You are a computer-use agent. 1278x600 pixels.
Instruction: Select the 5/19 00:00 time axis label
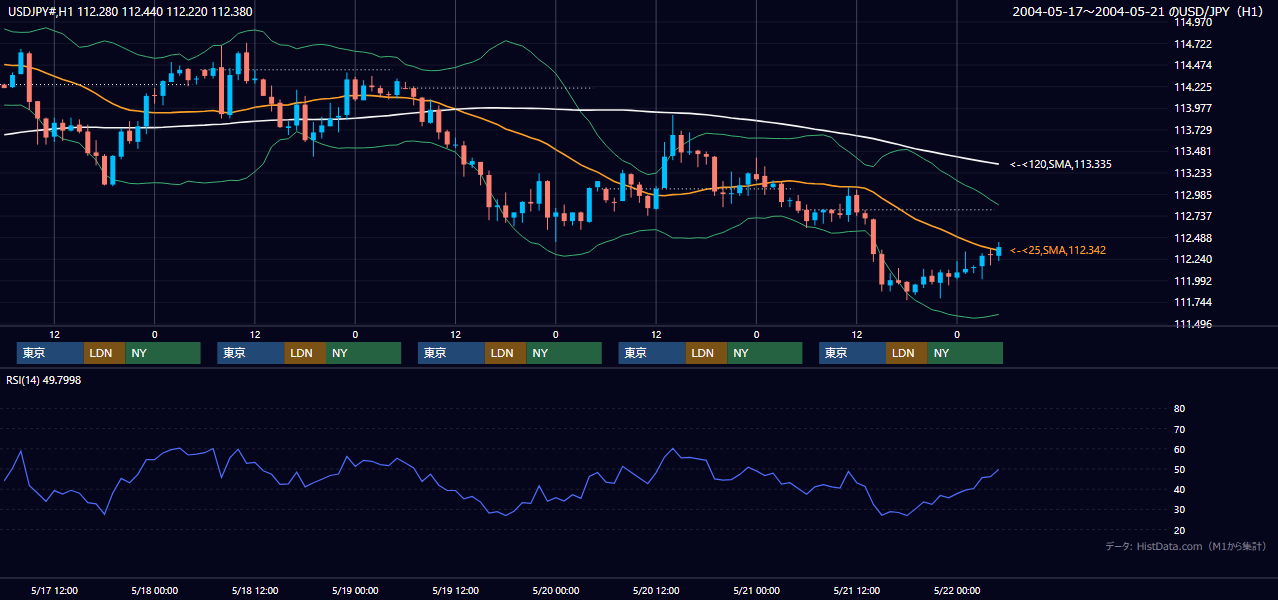[355, 590]
